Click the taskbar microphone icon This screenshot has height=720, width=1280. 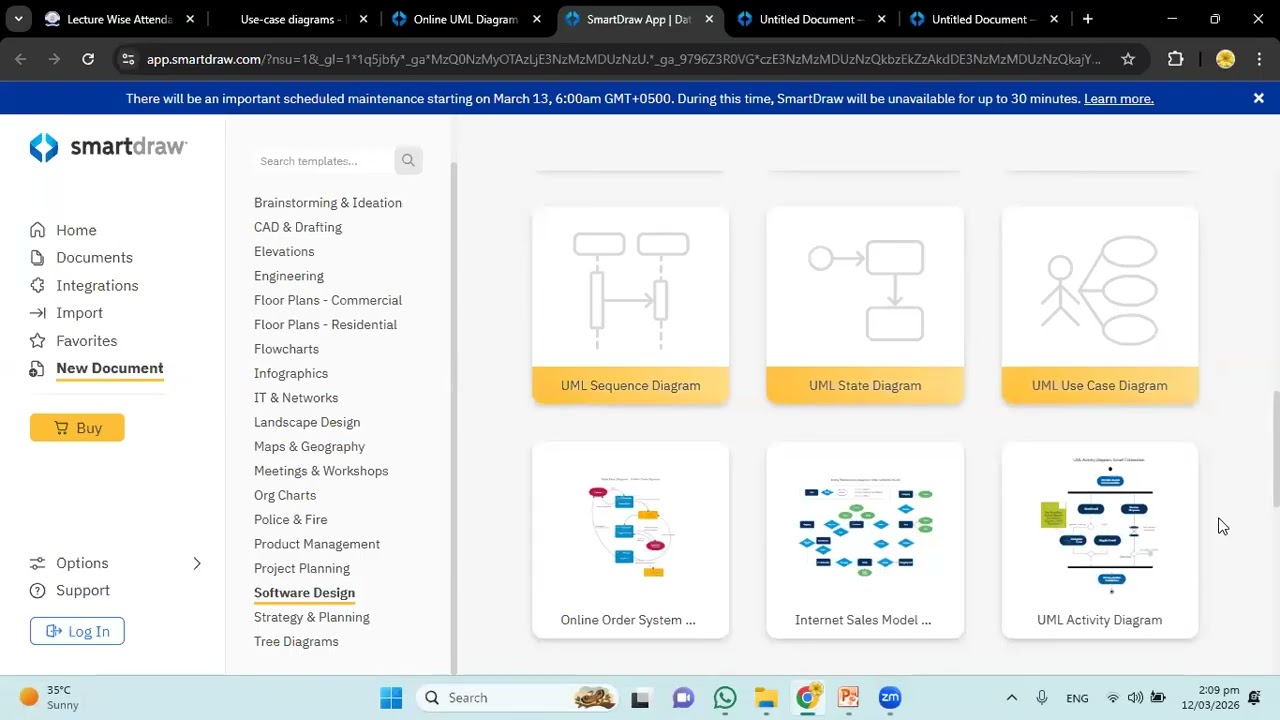point(1042,697)
